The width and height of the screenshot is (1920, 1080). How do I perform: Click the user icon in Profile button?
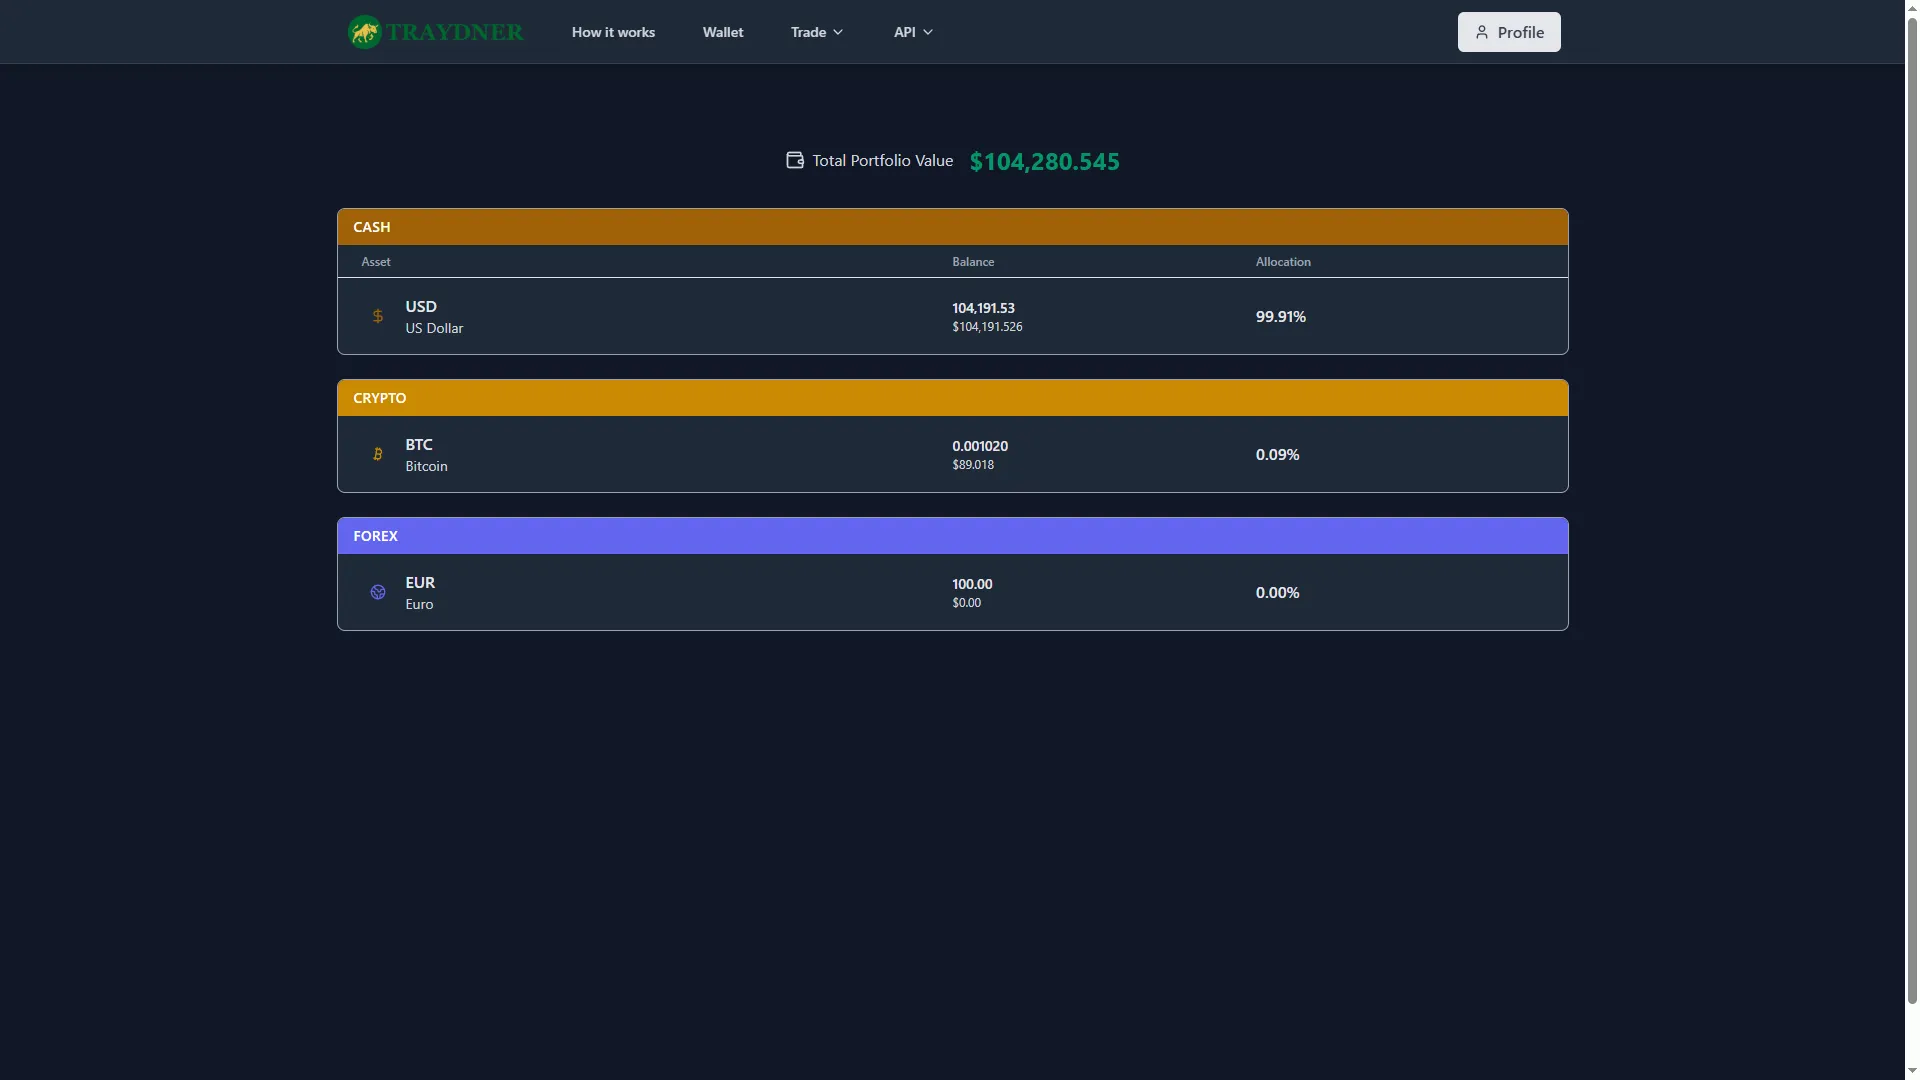click(x=1482, y=32)
